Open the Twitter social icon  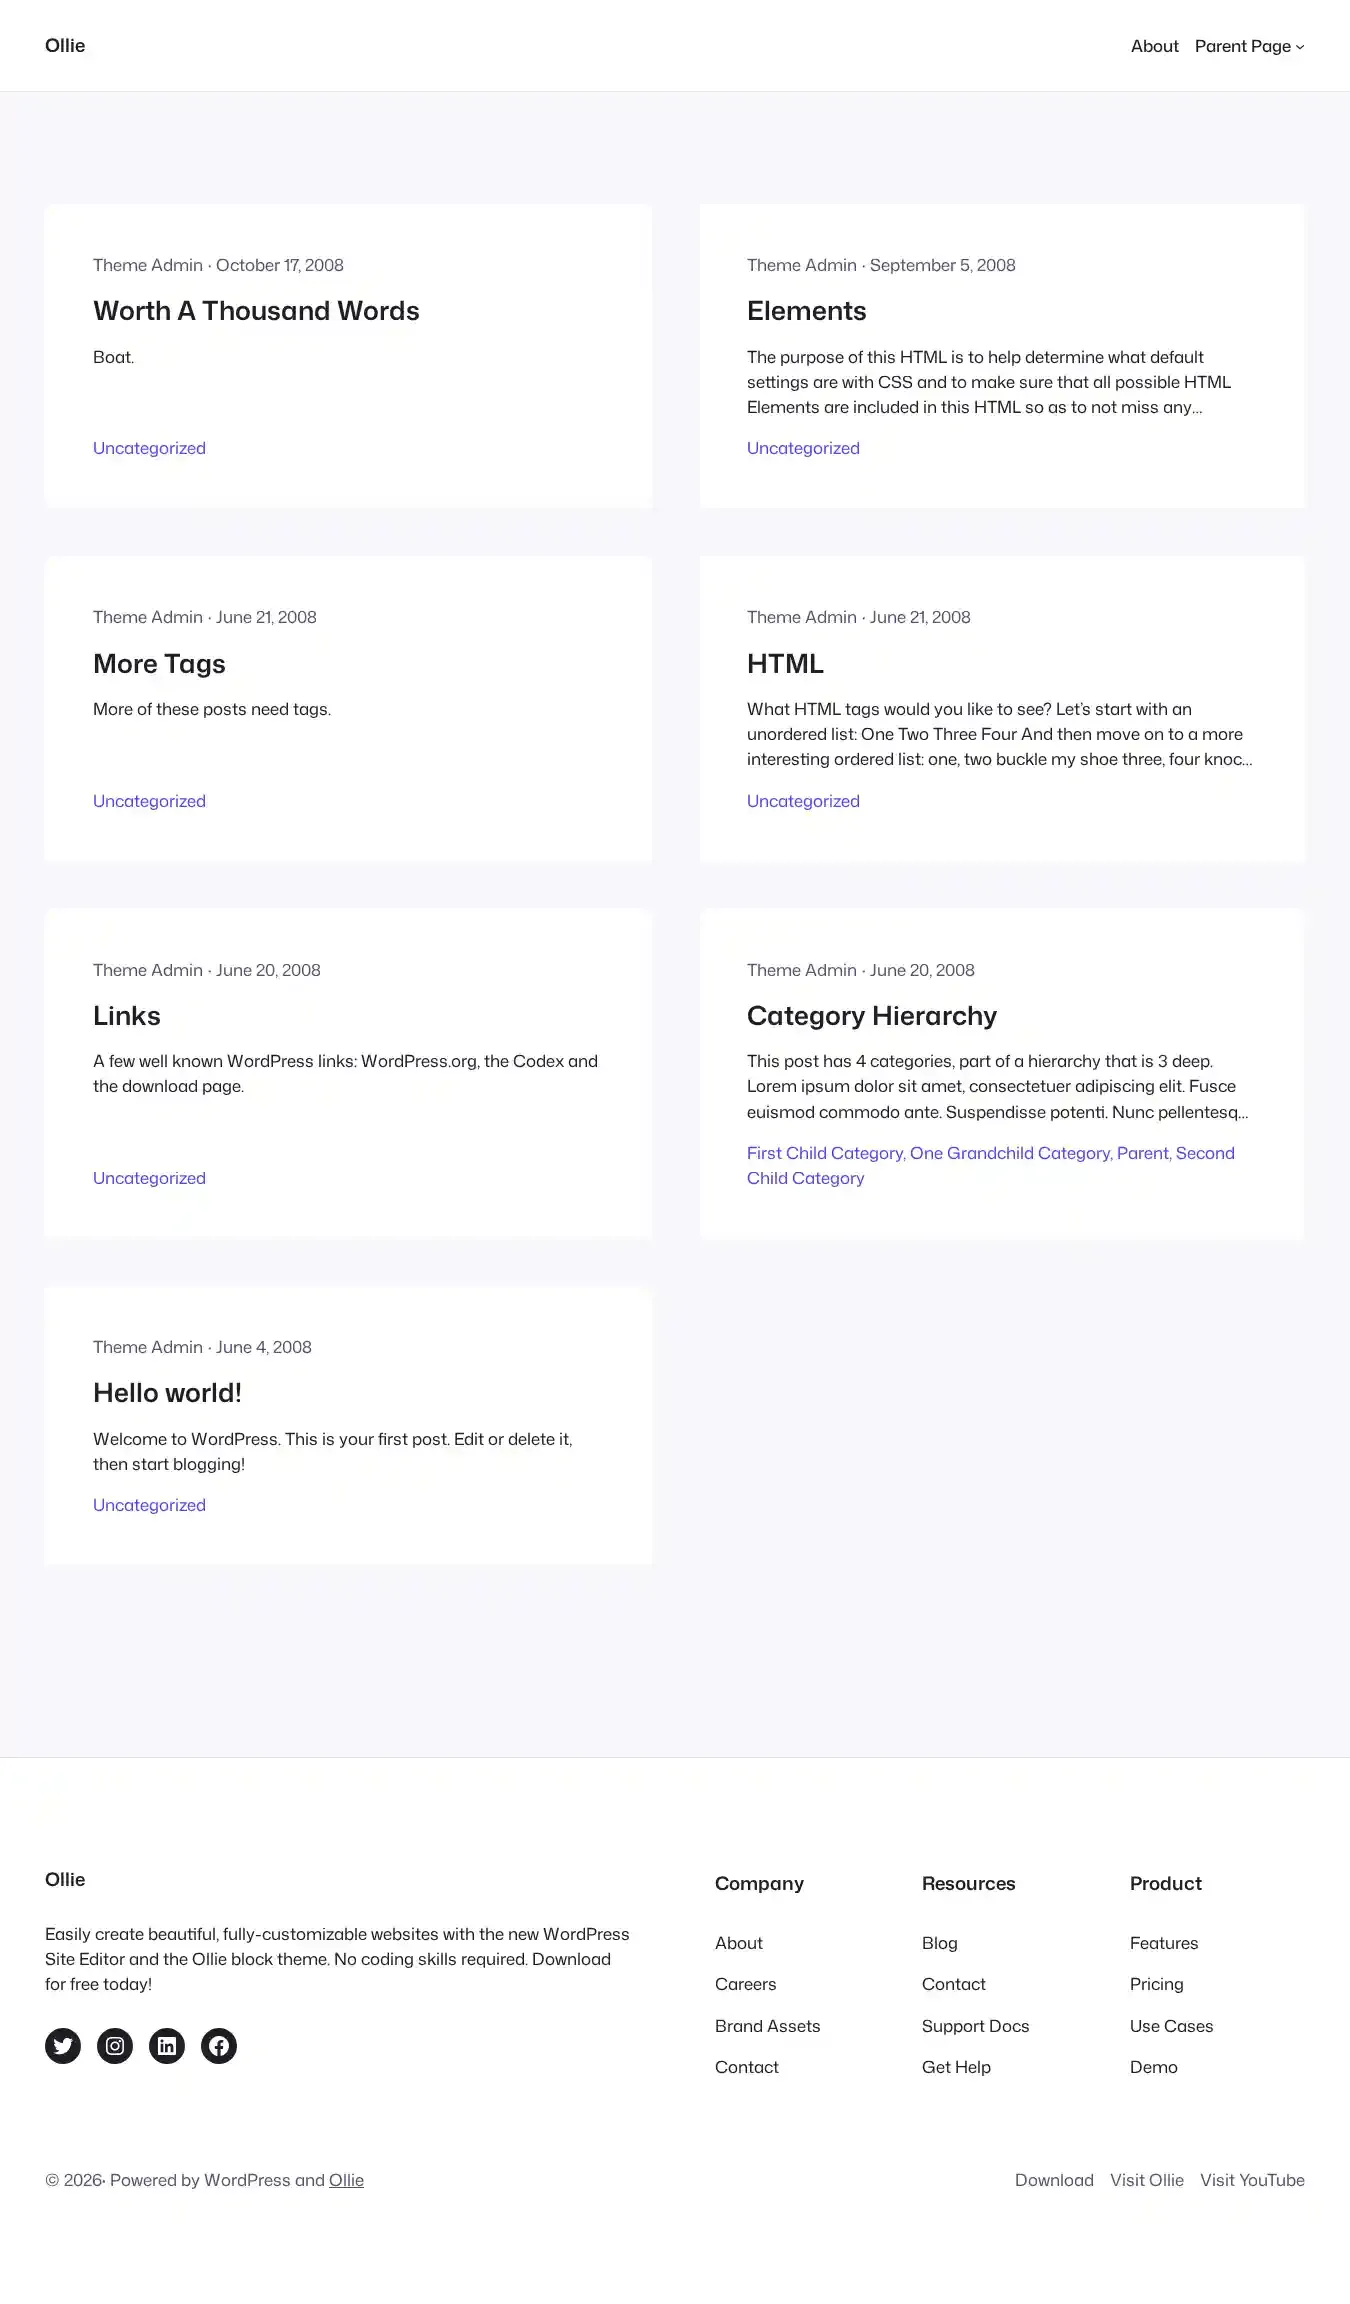pyautogui.click(x=63, y=2046)
